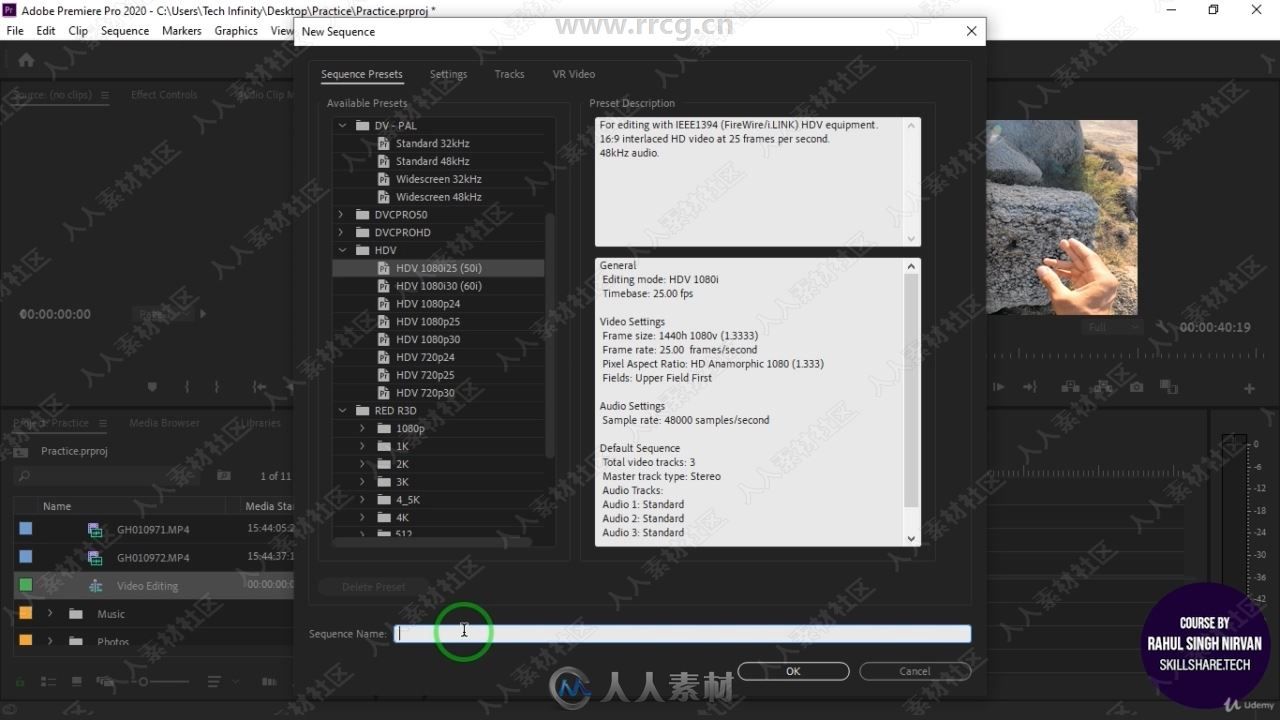Collapse the DV - PAL preset folder
Image resolution: width=1280 pixels, height=720 pixels.
[341, 126]
